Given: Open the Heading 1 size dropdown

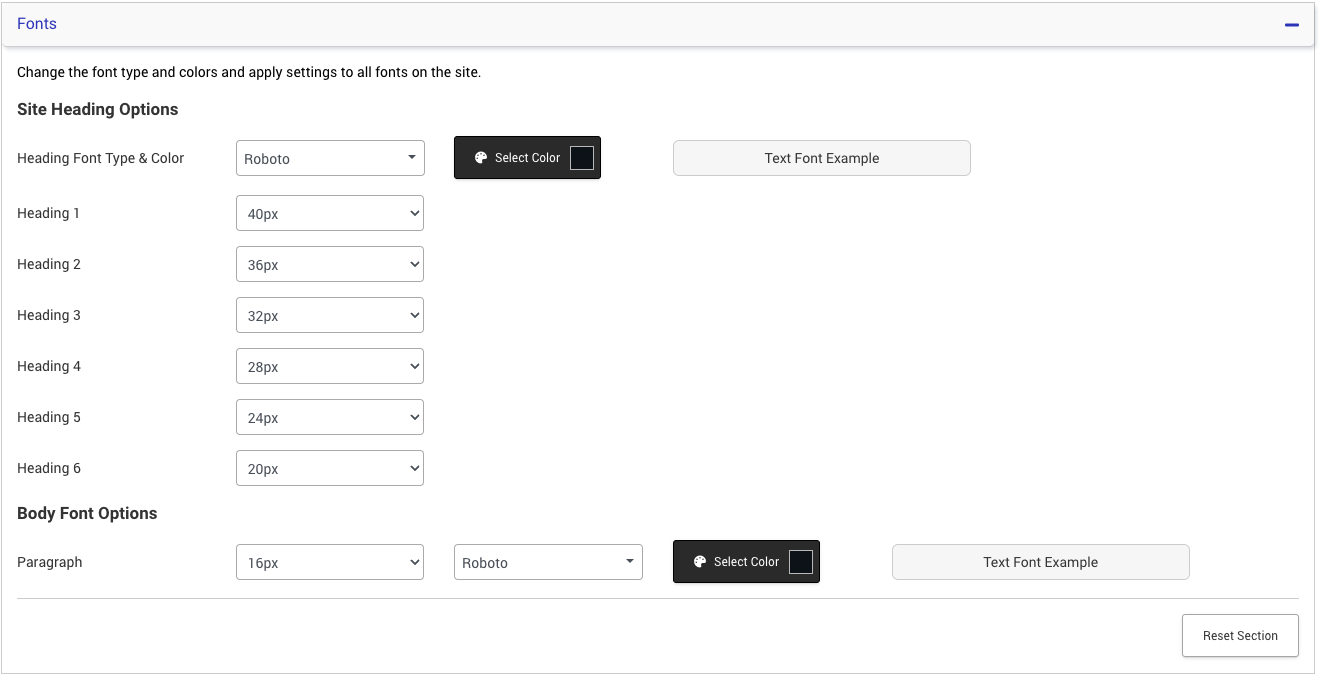Looking at the screenshot, I should pyautogui.click(x=330, y=213).
